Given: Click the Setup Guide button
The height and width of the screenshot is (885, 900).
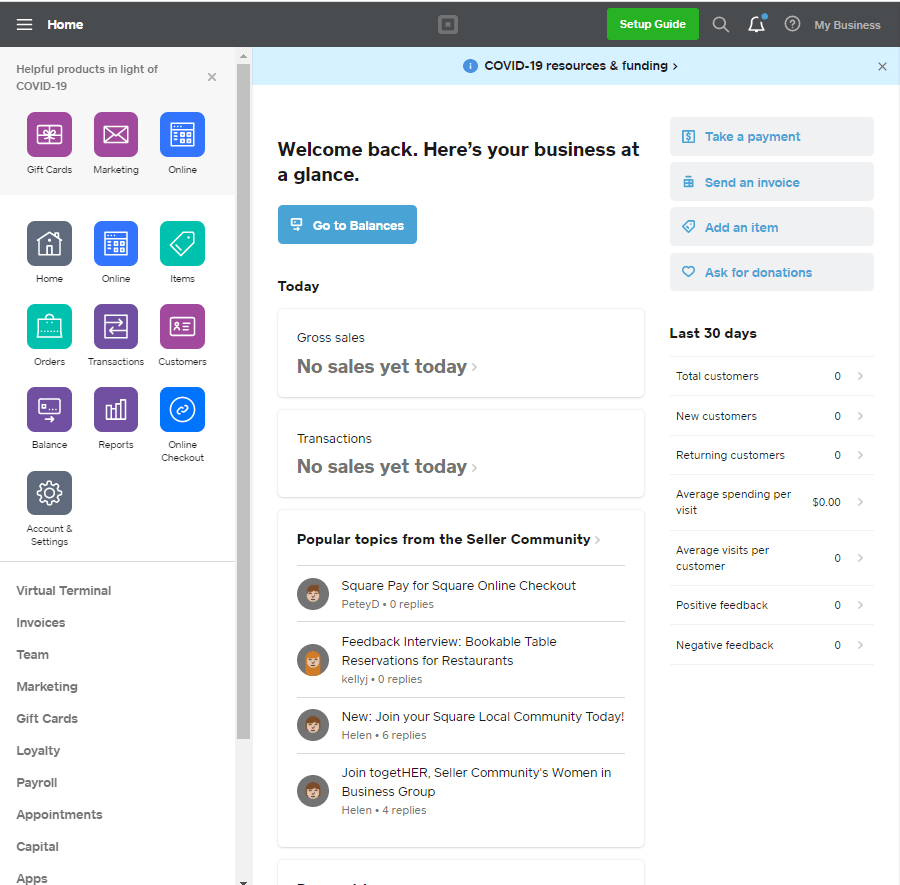Looking at the screenshot, I should (x=653, y=24).
